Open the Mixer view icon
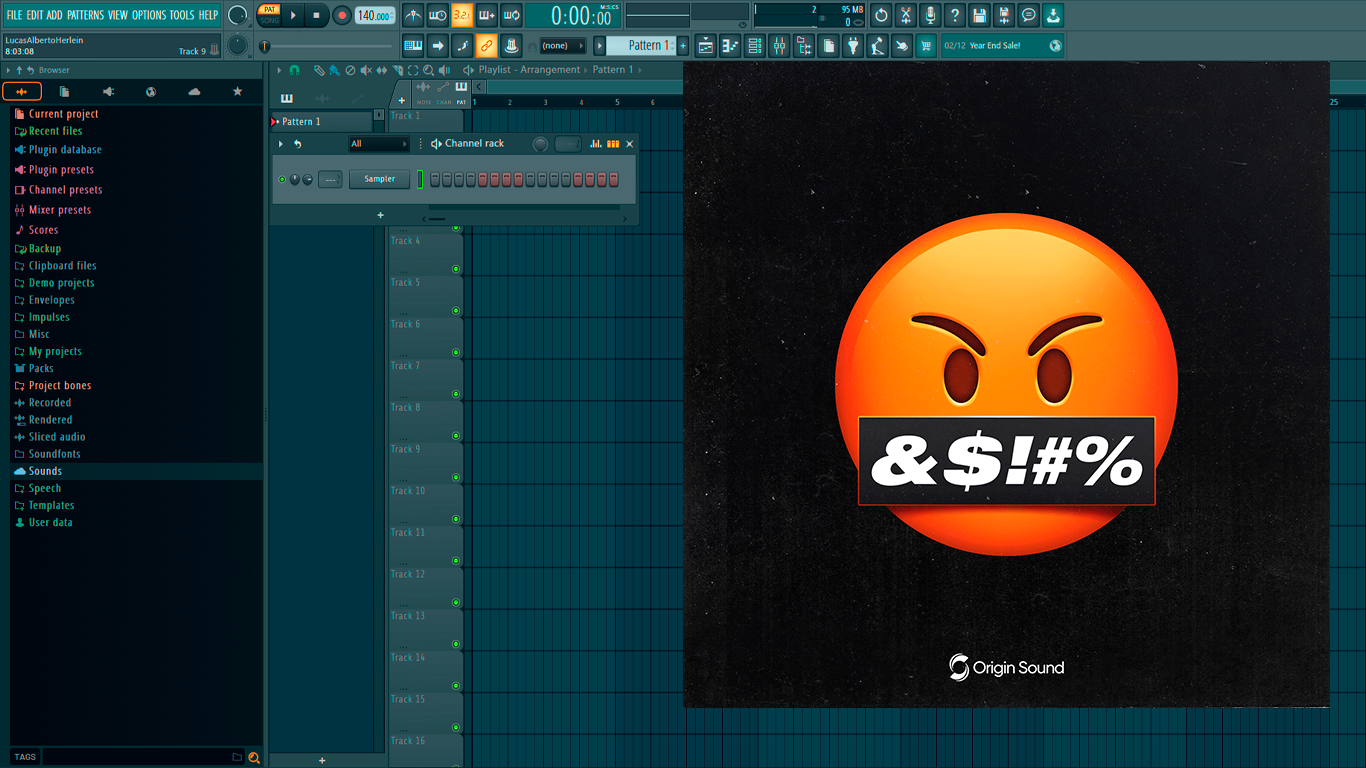1366x768 pixels. point(779,45)
